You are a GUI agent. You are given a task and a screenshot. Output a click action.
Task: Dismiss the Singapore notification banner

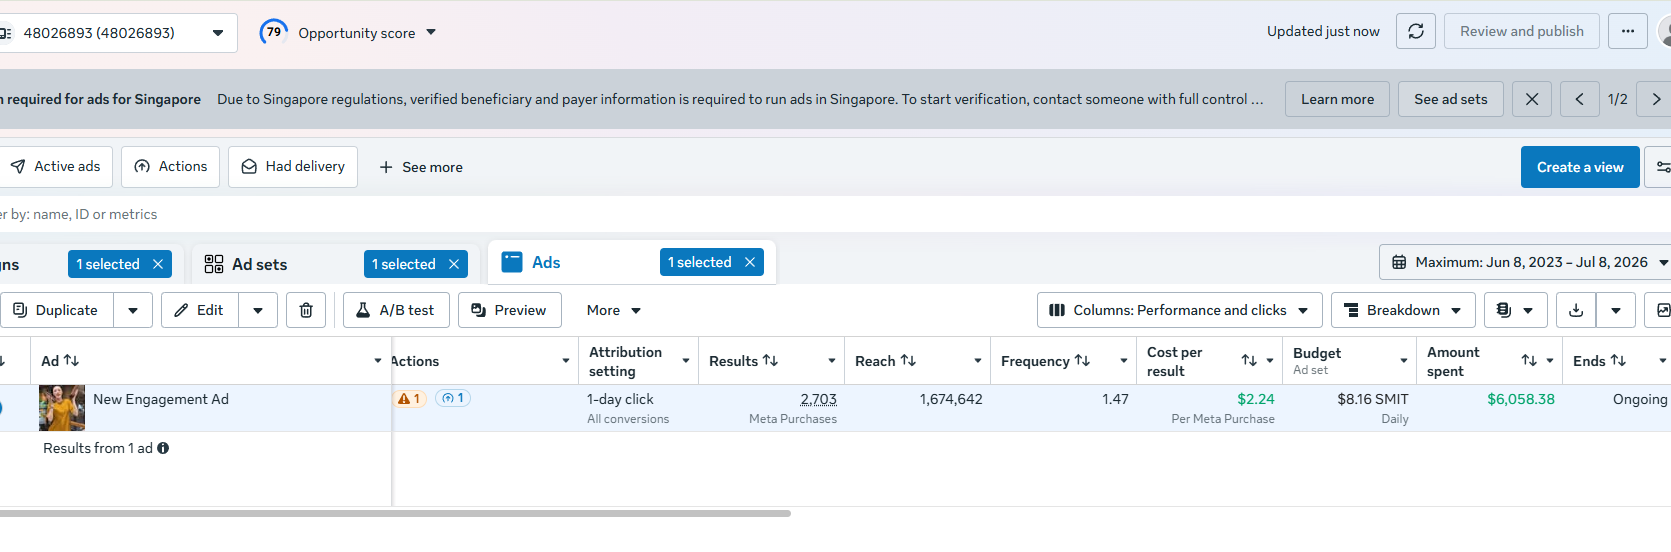[x=1532, y=99]
